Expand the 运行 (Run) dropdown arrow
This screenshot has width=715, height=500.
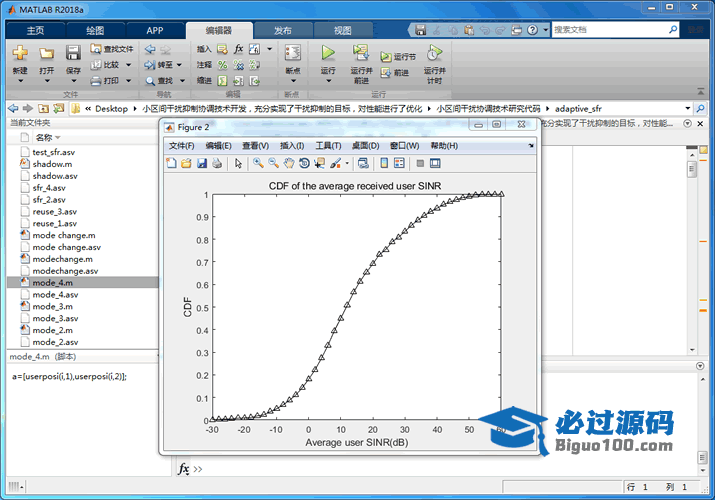pos(328,81)
